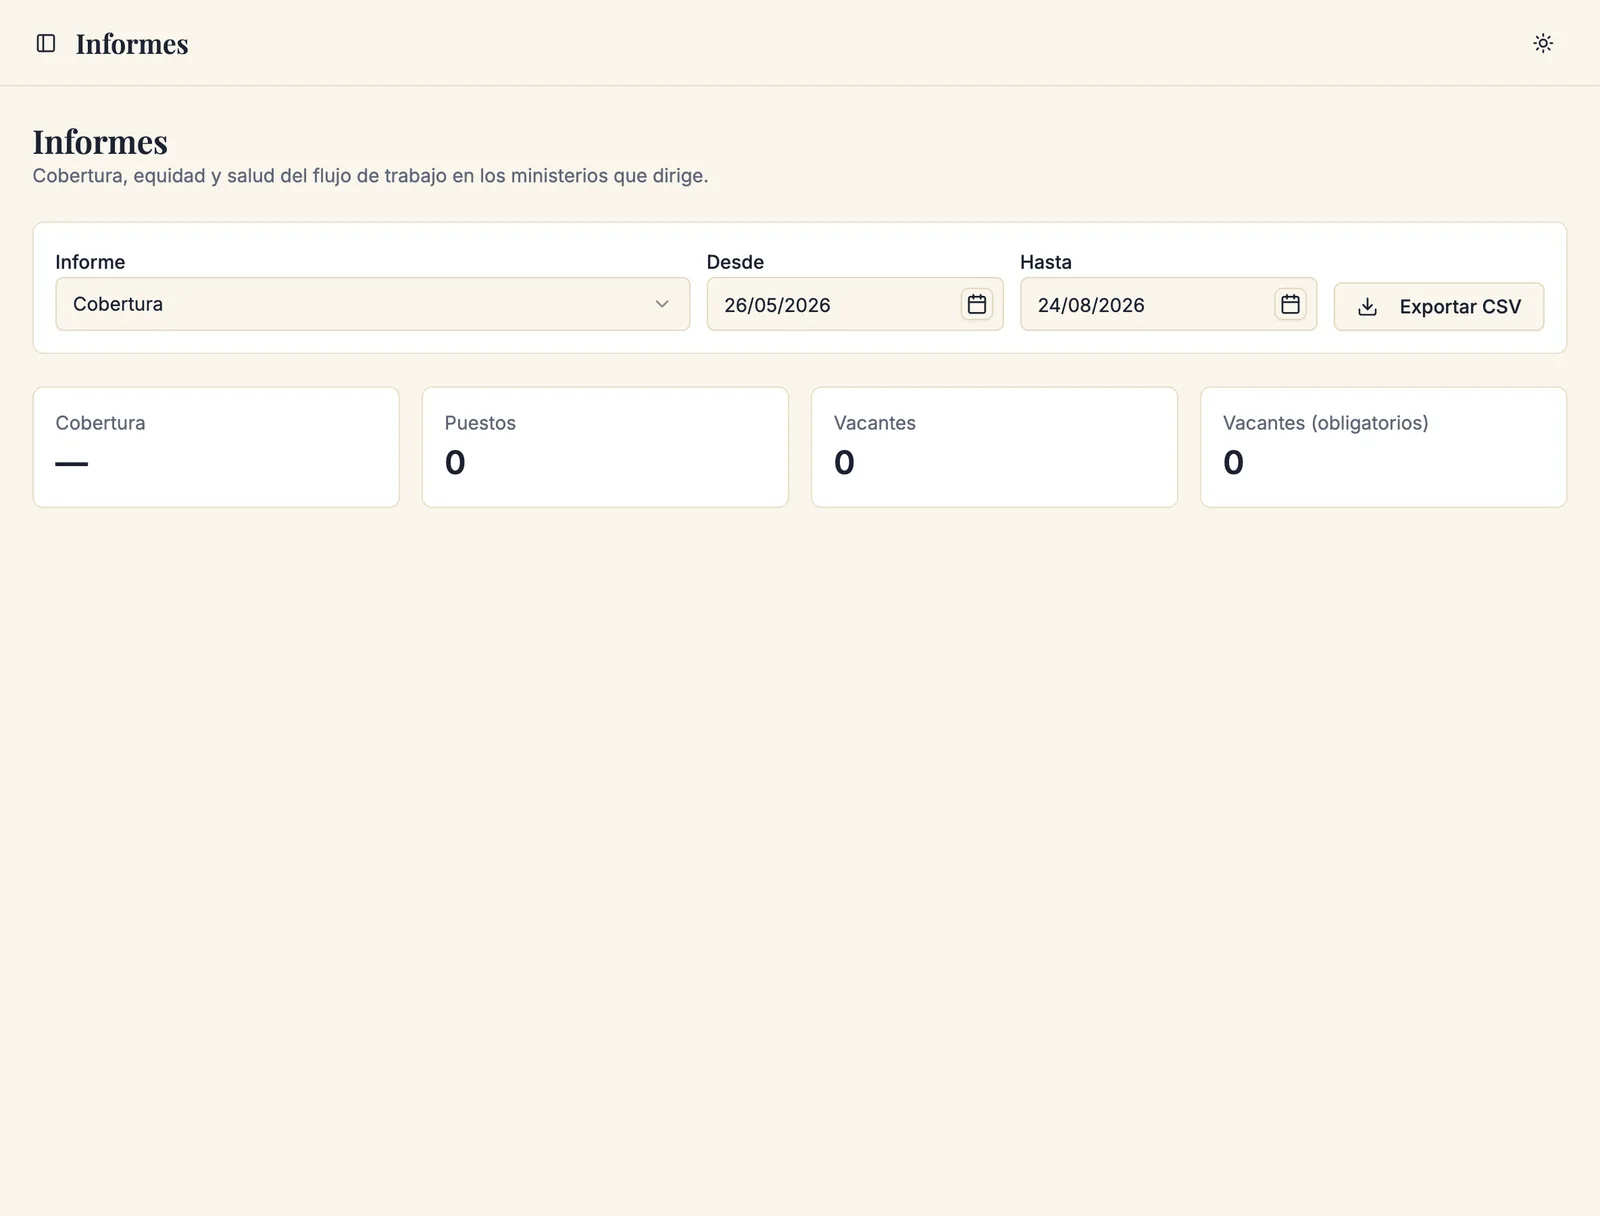Viewport: 1600px width, 1216px height.
Task: Select the Vacantes (obligatorios) card label
Action: click(1325, 423)
